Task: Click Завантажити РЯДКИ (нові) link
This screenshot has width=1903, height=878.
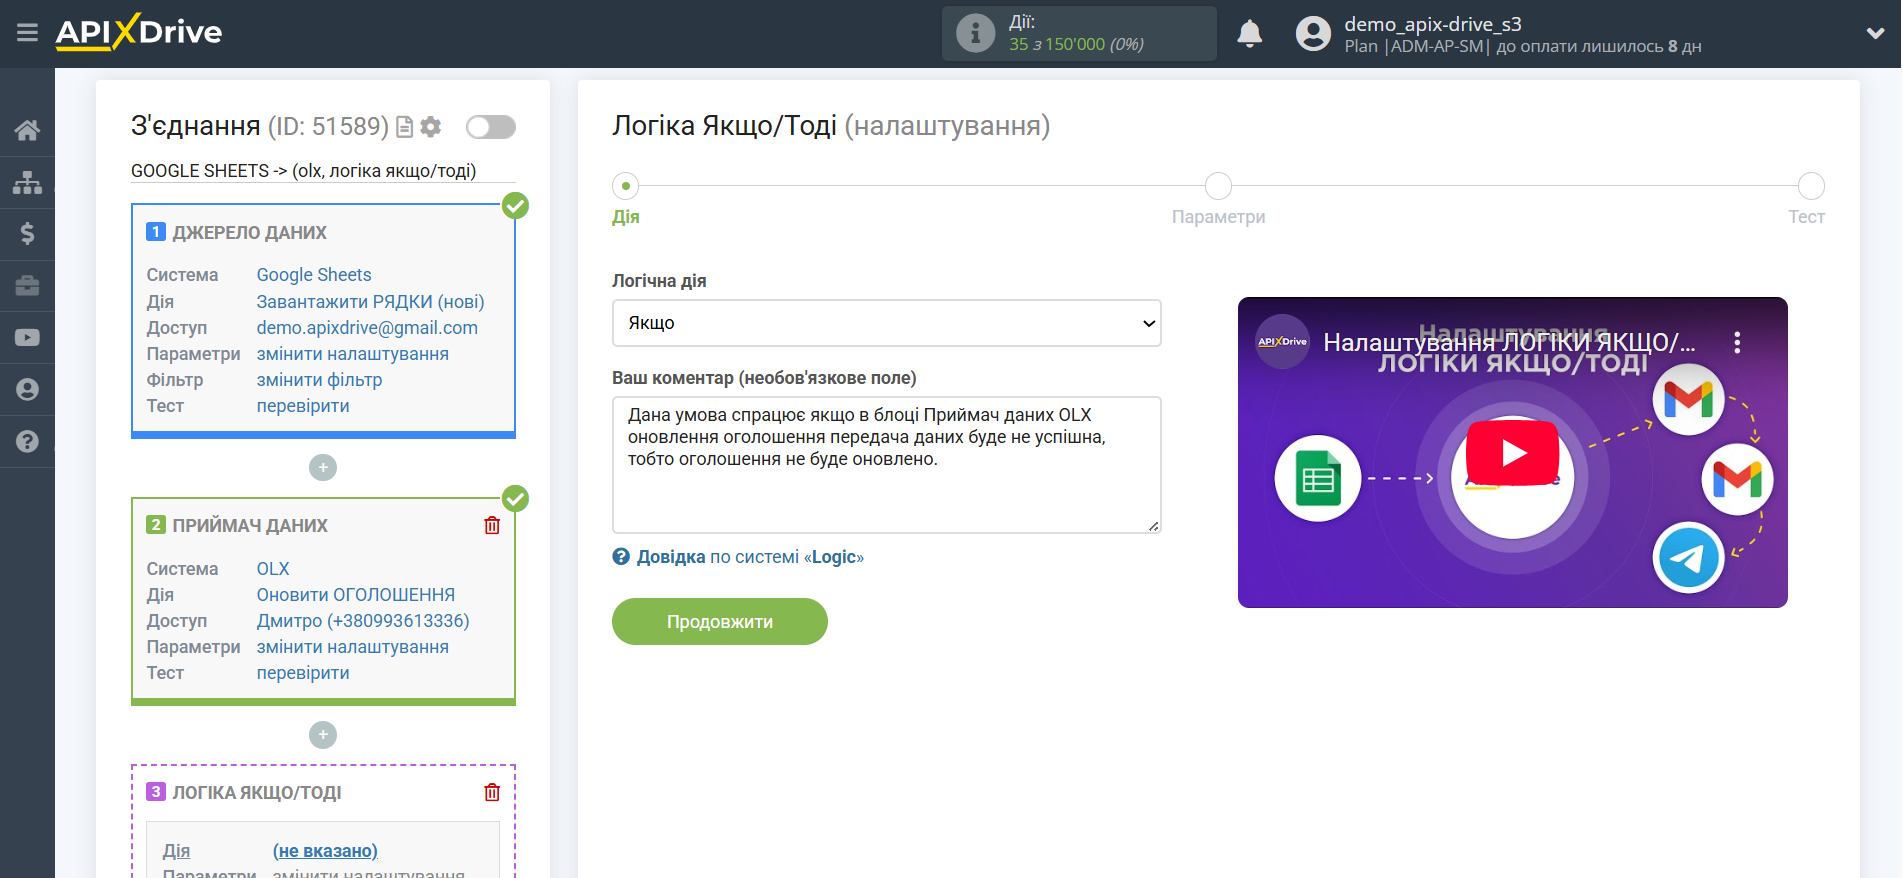Action: (x=370, y=302)
